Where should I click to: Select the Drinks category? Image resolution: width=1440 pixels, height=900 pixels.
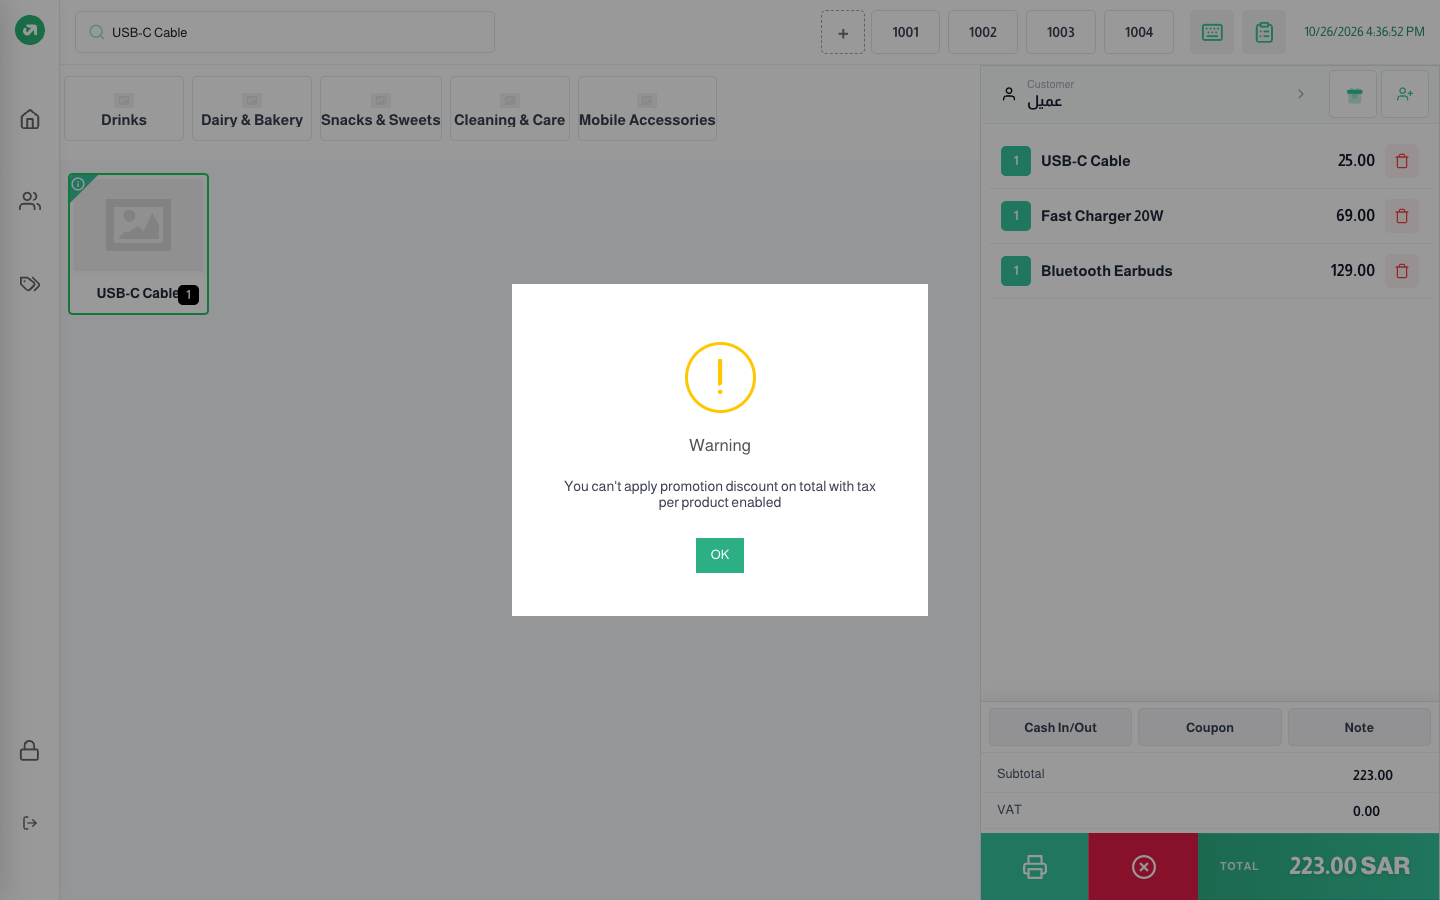(x=124, y=108)
